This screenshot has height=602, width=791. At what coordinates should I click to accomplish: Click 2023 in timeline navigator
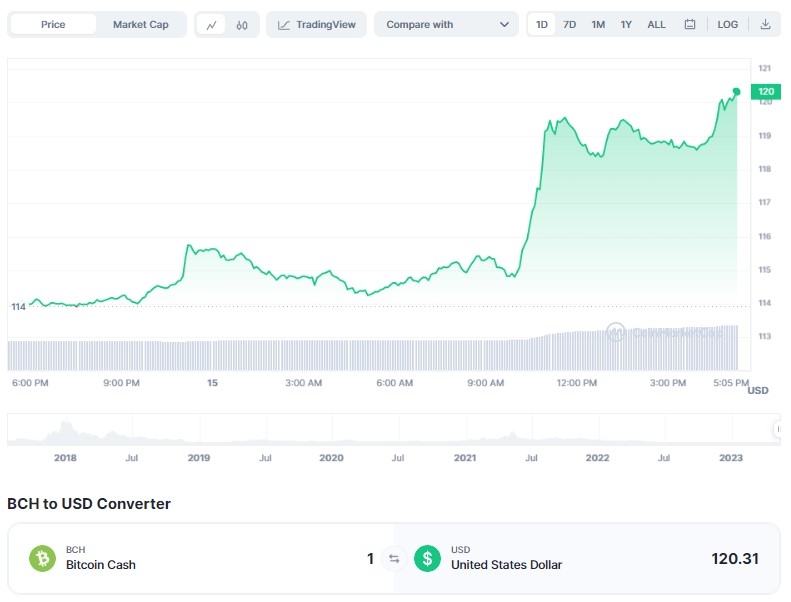click(731, 458)
